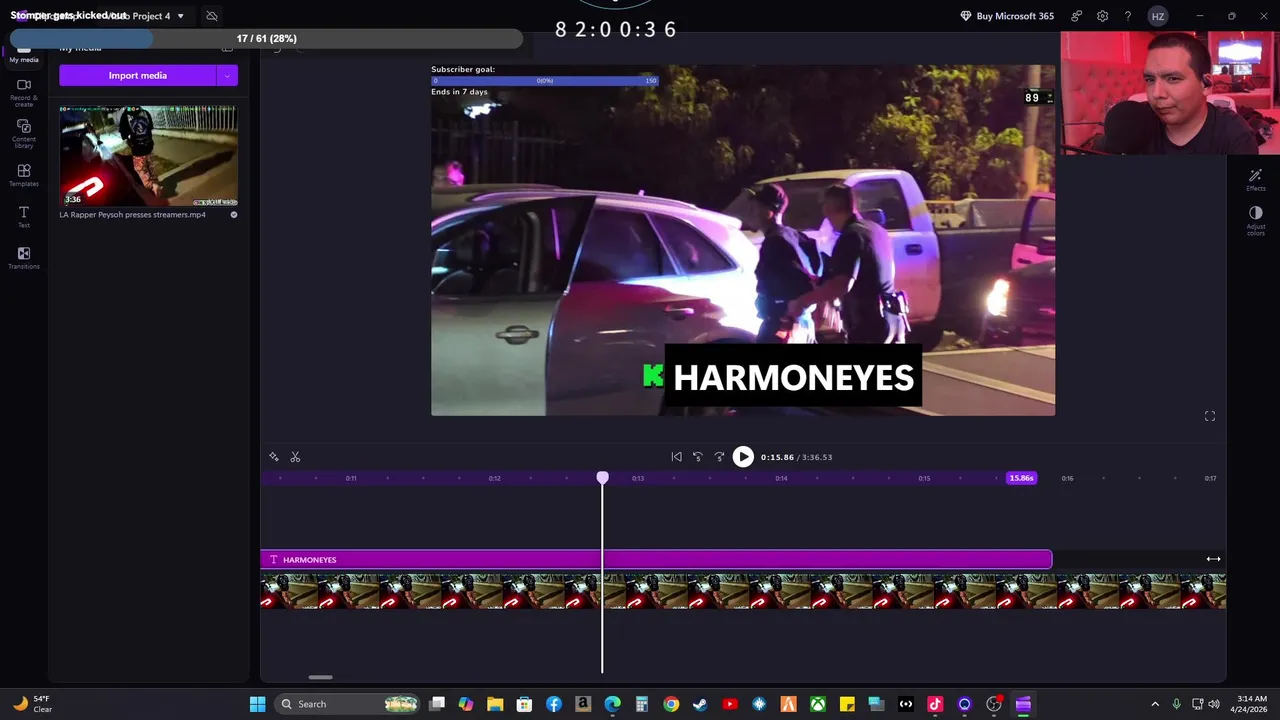Skip back to timeline start
Viewport: 1280px width, 720px height.
(676, 457)
